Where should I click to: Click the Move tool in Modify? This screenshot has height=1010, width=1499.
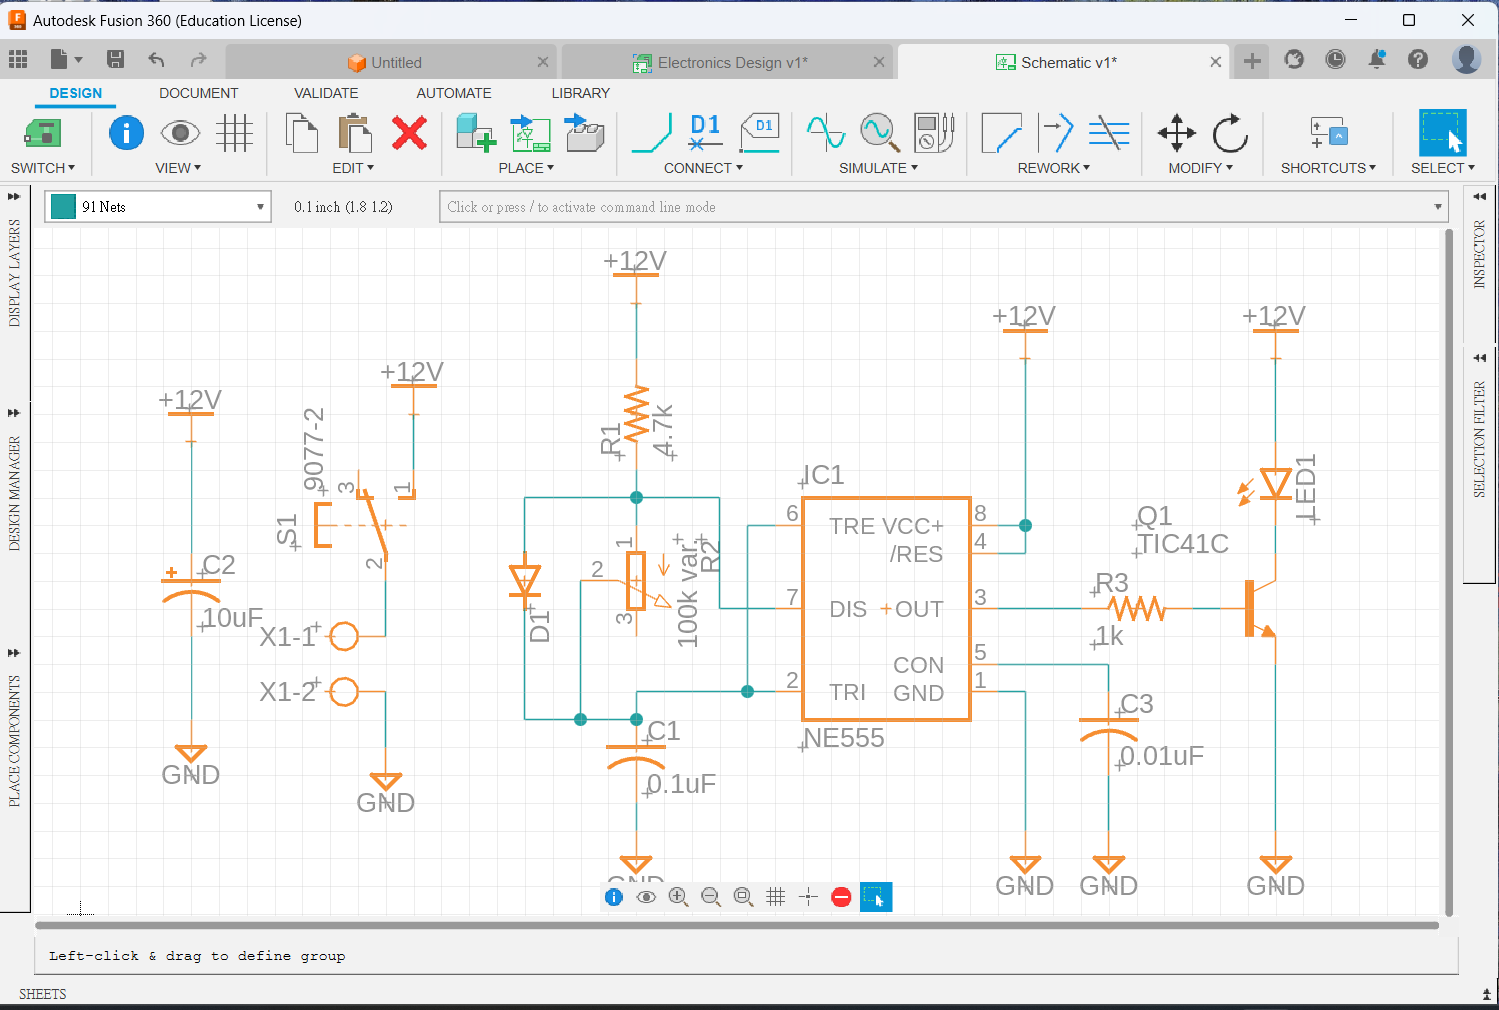1176,133
